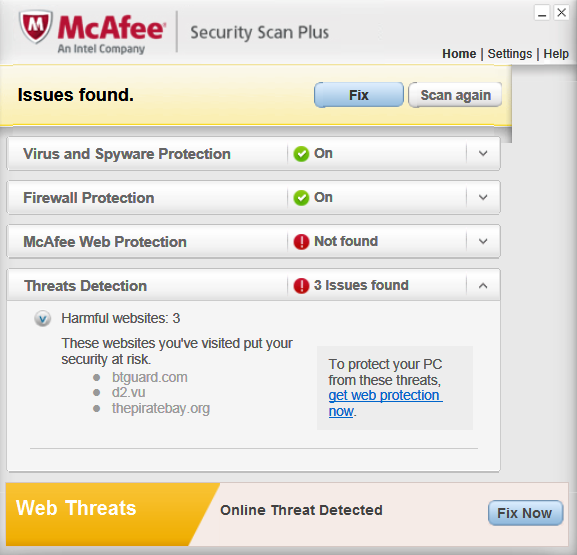Click the Scan again button

[455, 95]
